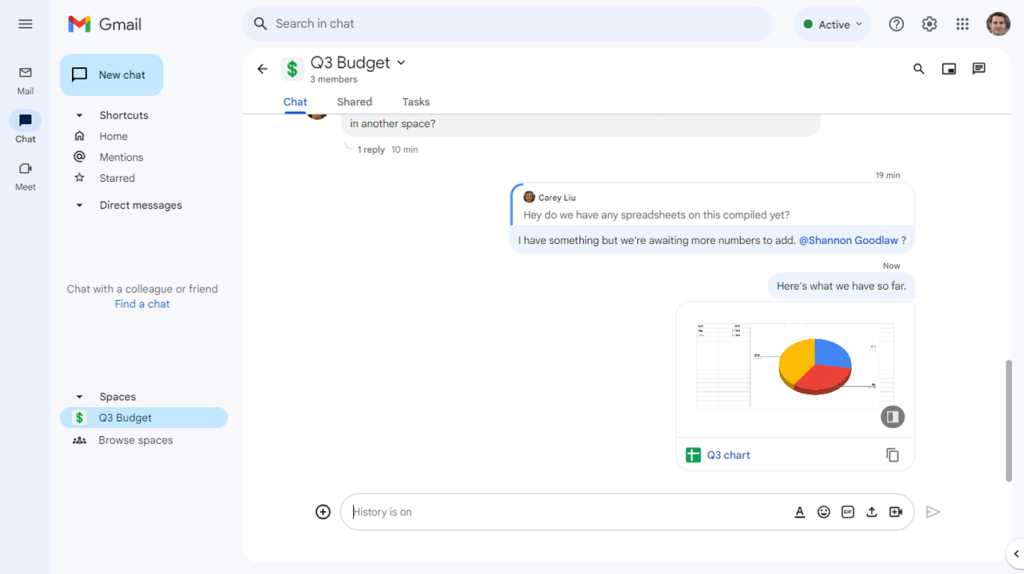Image resolution: width=1024 pixels, height=574 pixels.
Task: Open the emoji picker in message box
Action: tap(824, 512)
